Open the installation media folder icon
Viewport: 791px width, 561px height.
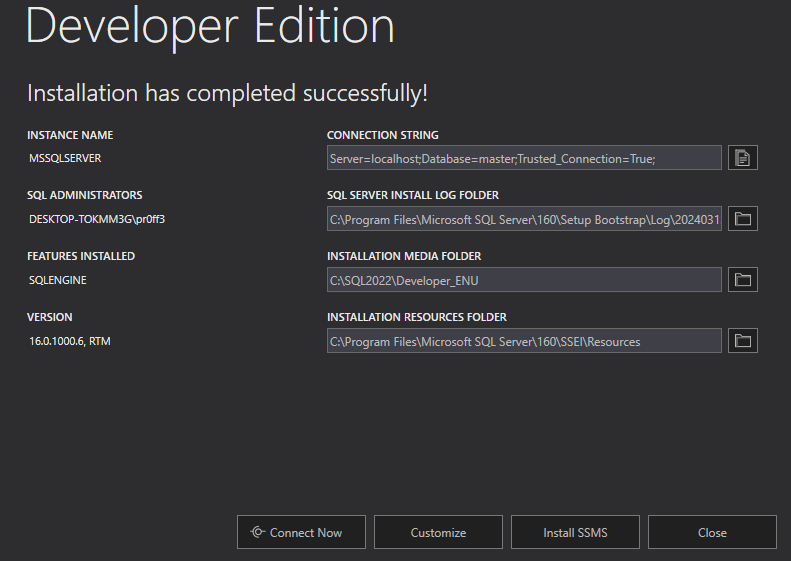[x=743, y=279]
